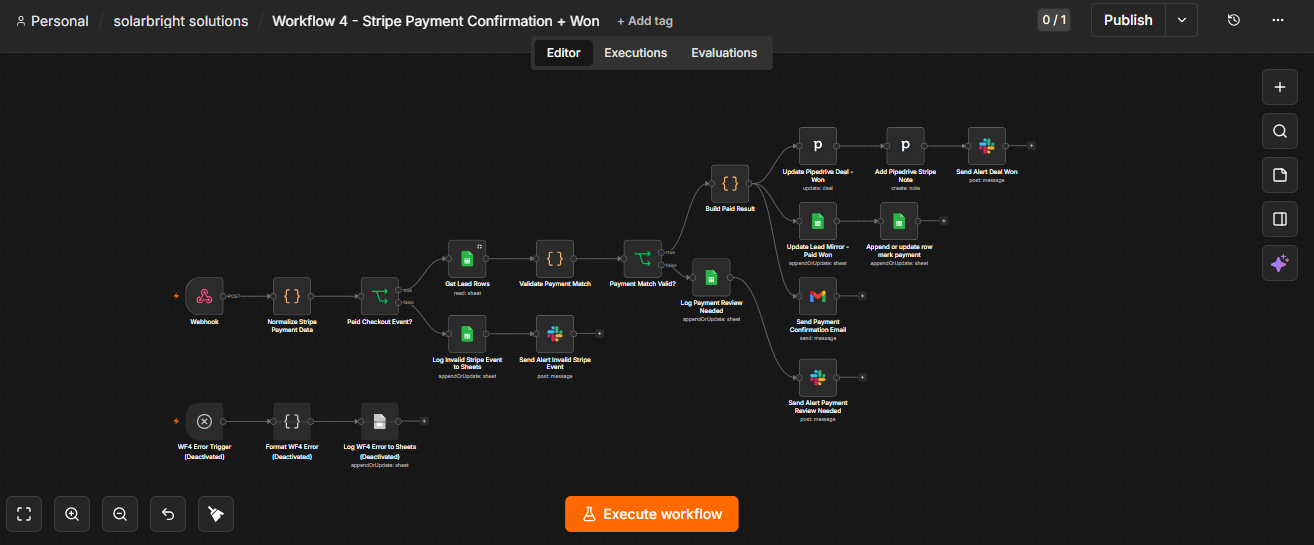Click the output plus after Send Alert Deal Won
The height and width of the screenshot is (545, 1314).
pos(1031,146)
